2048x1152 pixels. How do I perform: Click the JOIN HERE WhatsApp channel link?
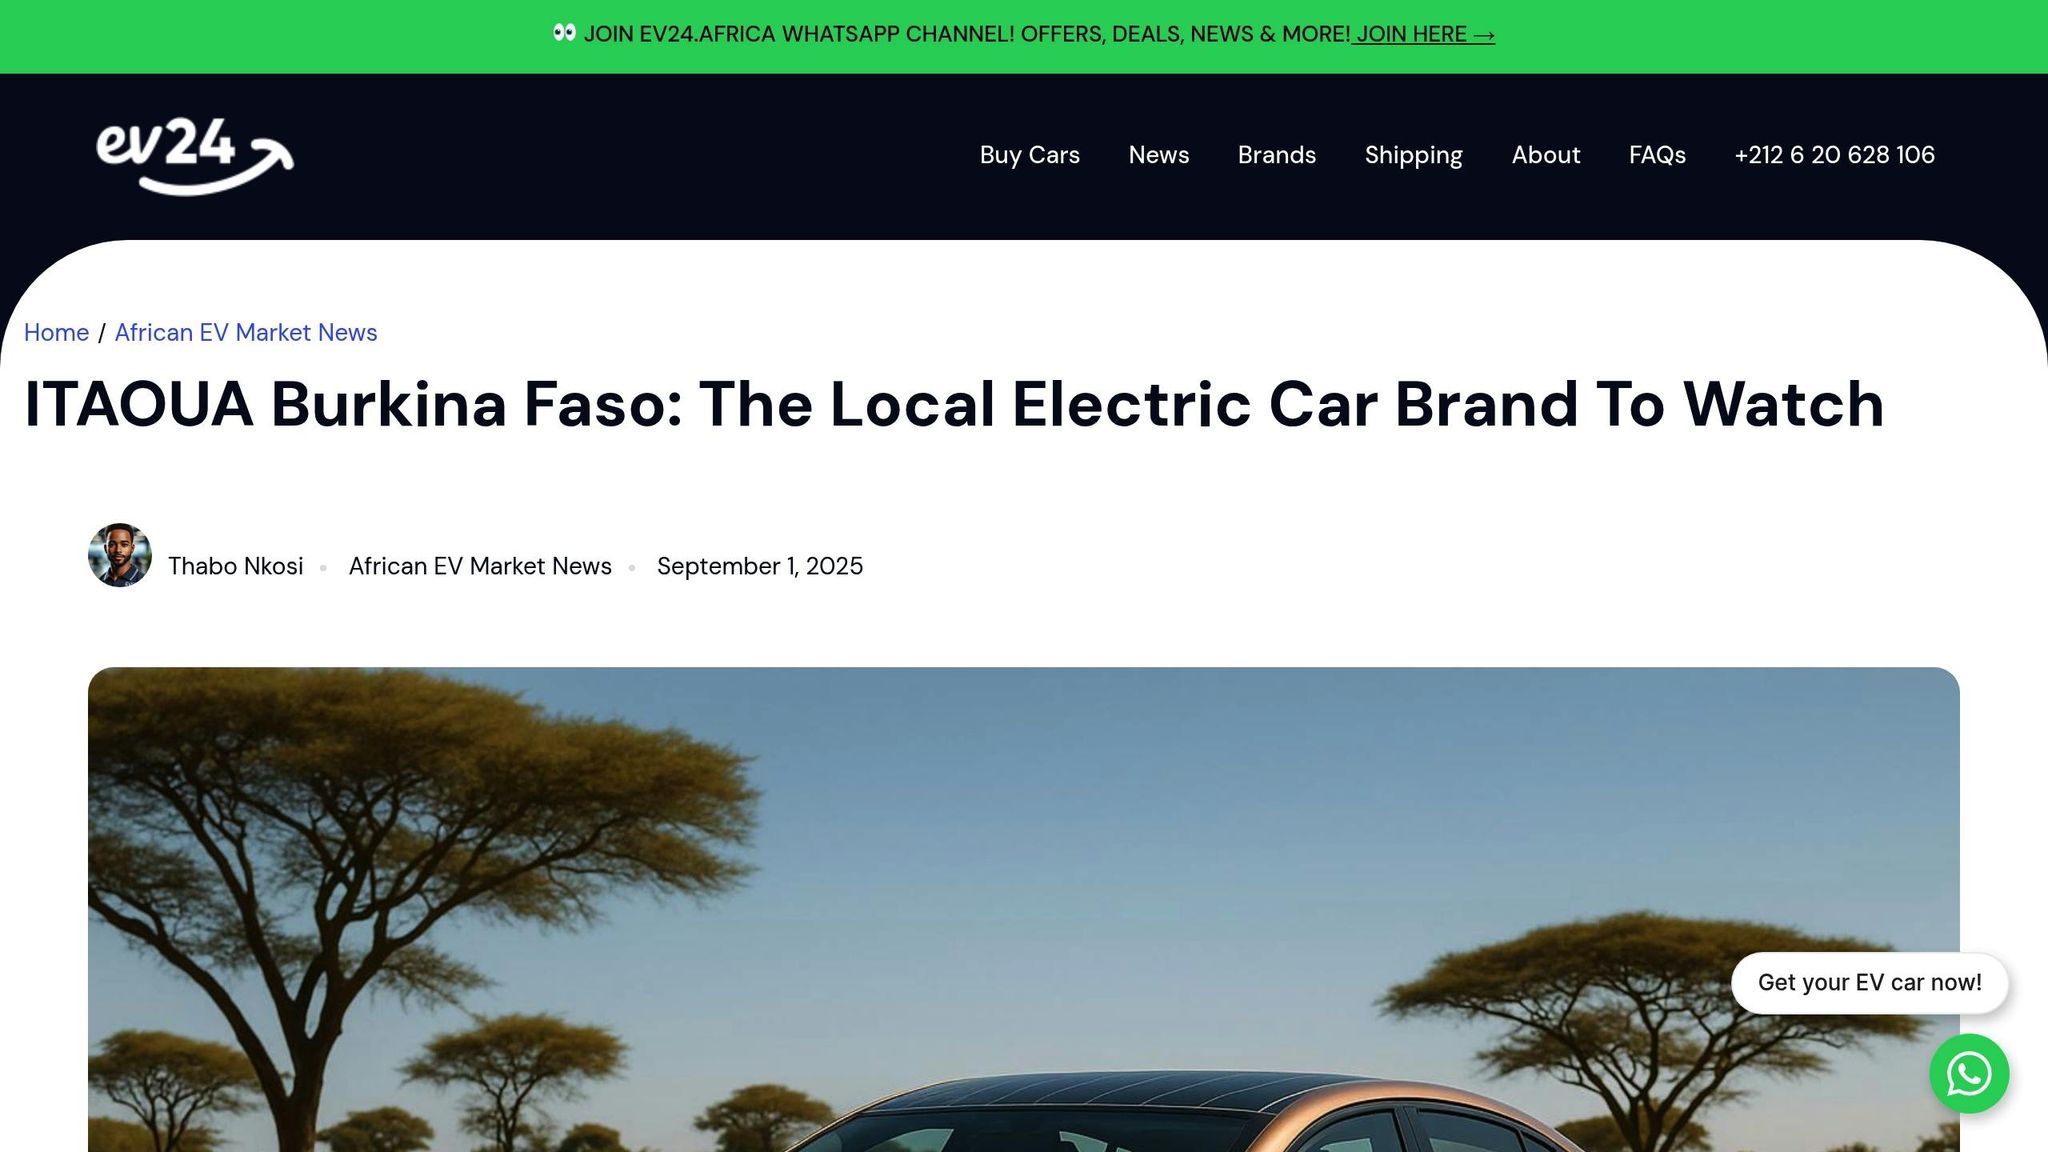[x=1424, y=34]
